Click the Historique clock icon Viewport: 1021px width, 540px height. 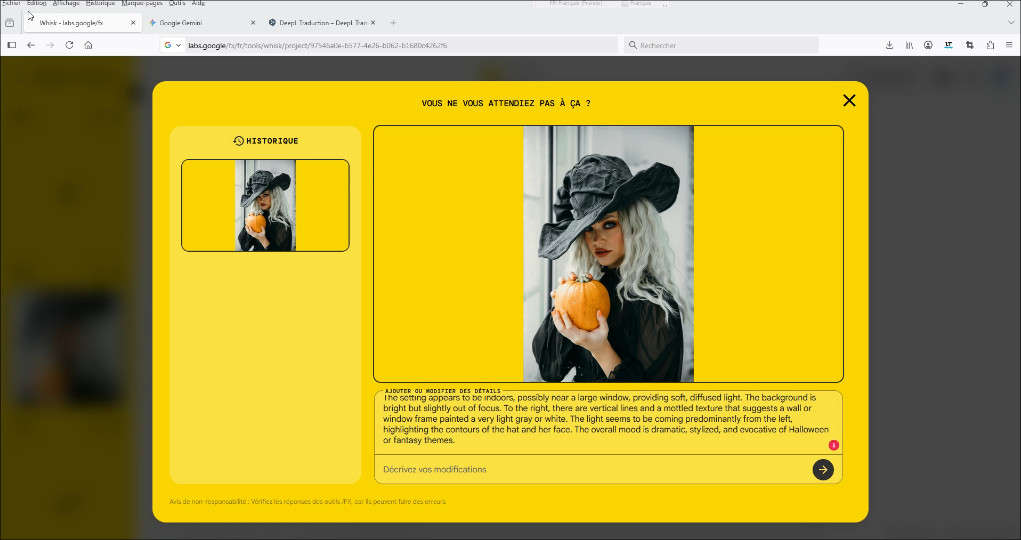238,141
